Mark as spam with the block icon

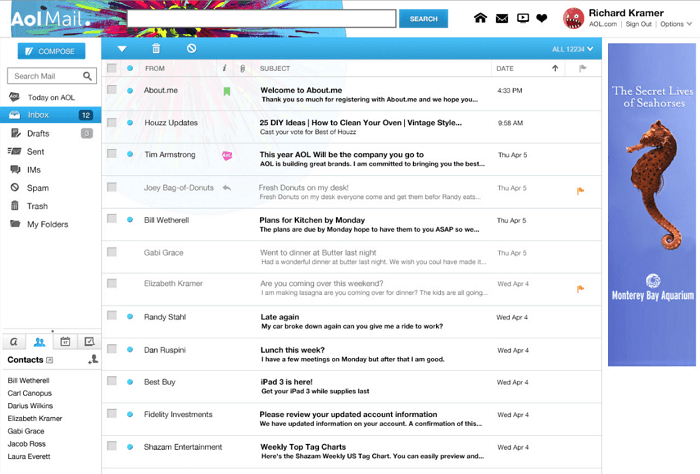coord(191,48)
